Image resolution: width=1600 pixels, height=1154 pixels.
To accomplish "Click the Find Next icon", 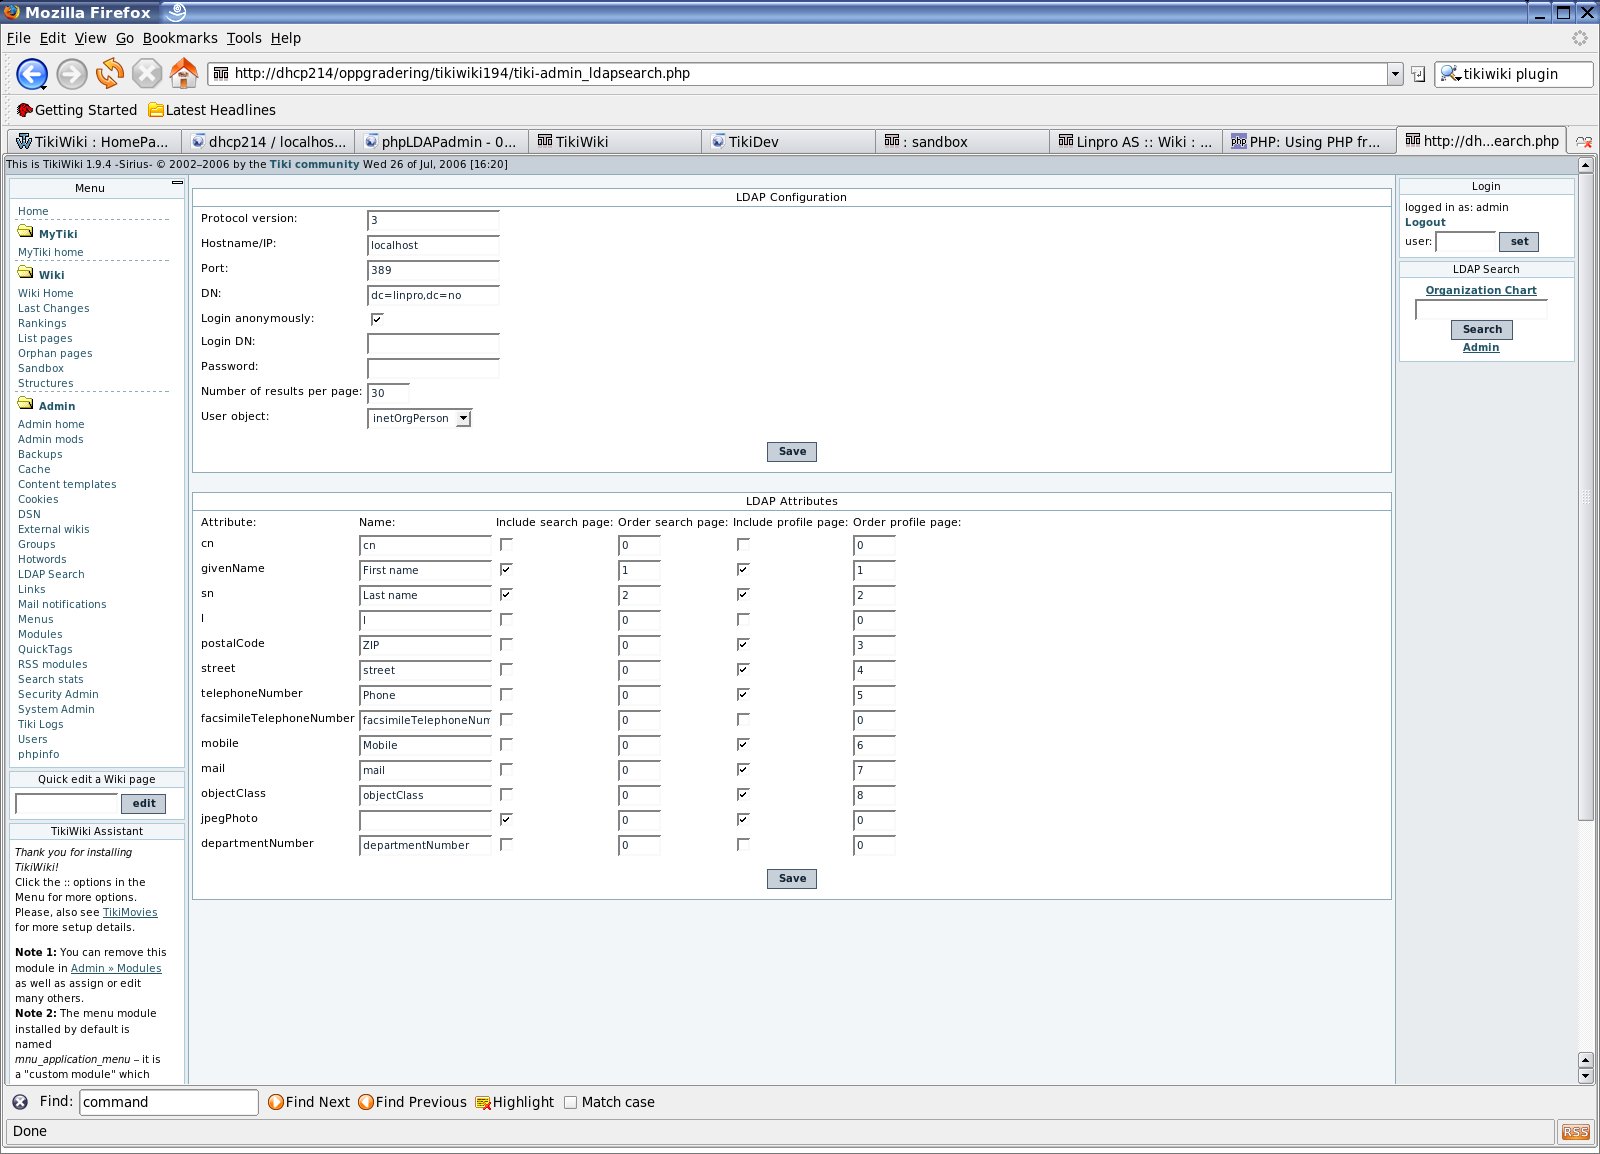I will click(276, 1102).
